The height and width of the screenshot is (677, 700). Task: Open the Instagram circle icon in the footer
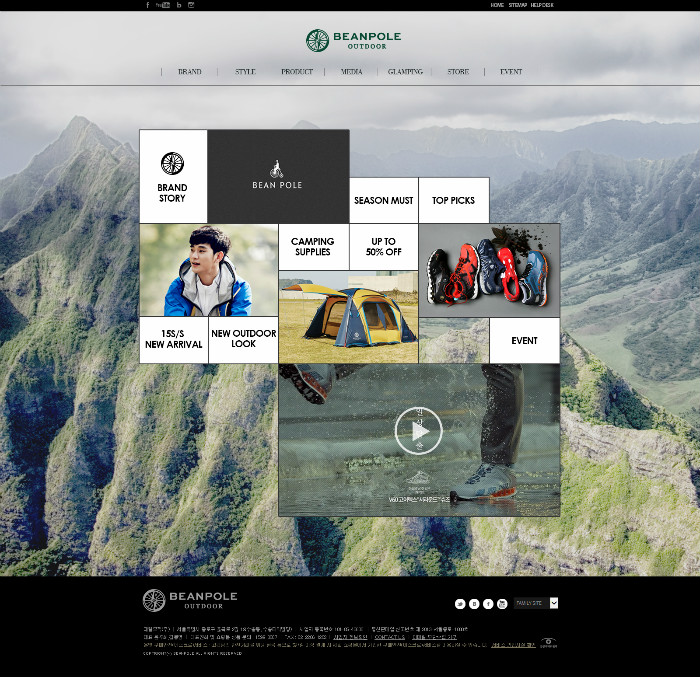502,603
